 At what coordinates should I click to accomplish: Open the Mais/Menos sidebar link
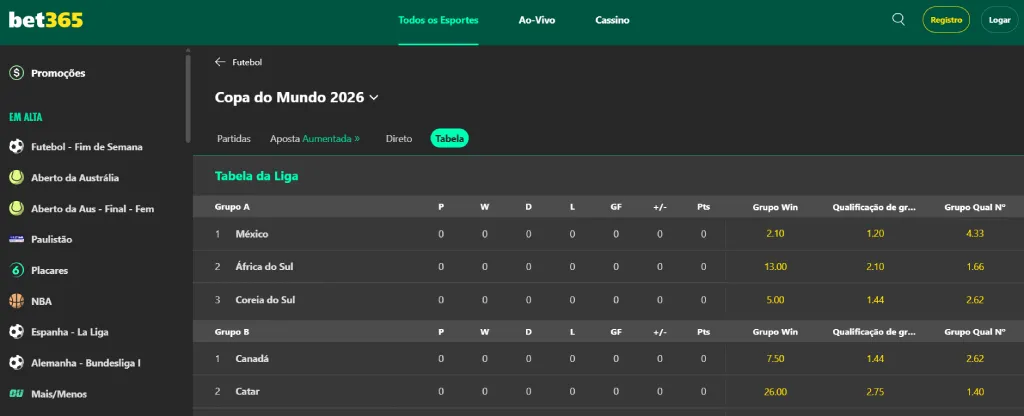[x=59, y=394]
